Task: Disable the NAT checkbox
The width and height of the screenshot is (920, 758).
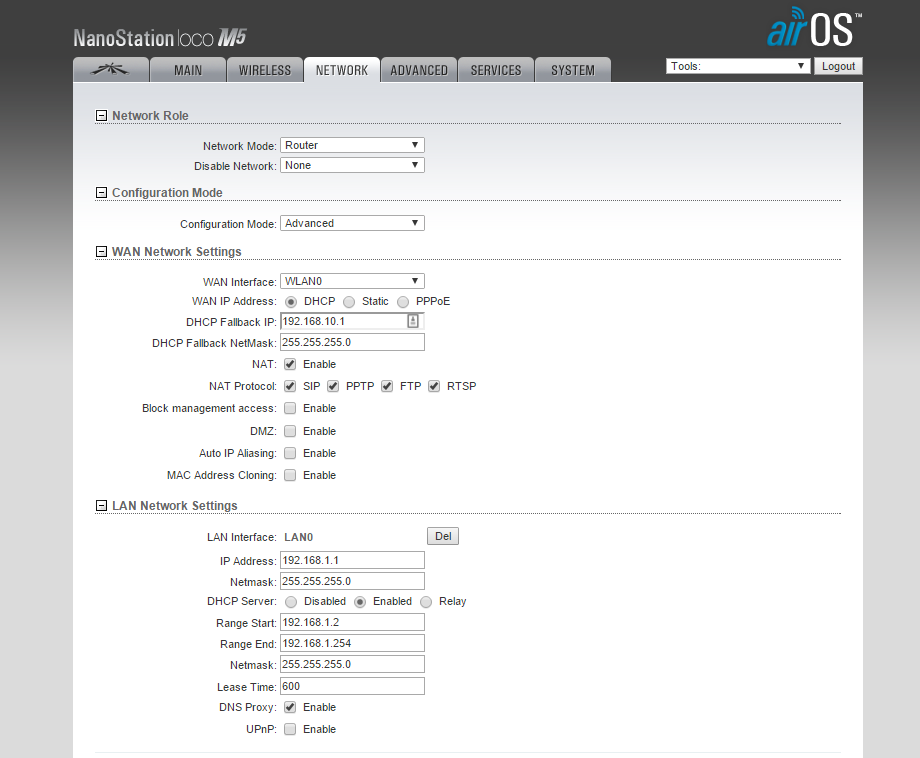Action: (290, 364)
